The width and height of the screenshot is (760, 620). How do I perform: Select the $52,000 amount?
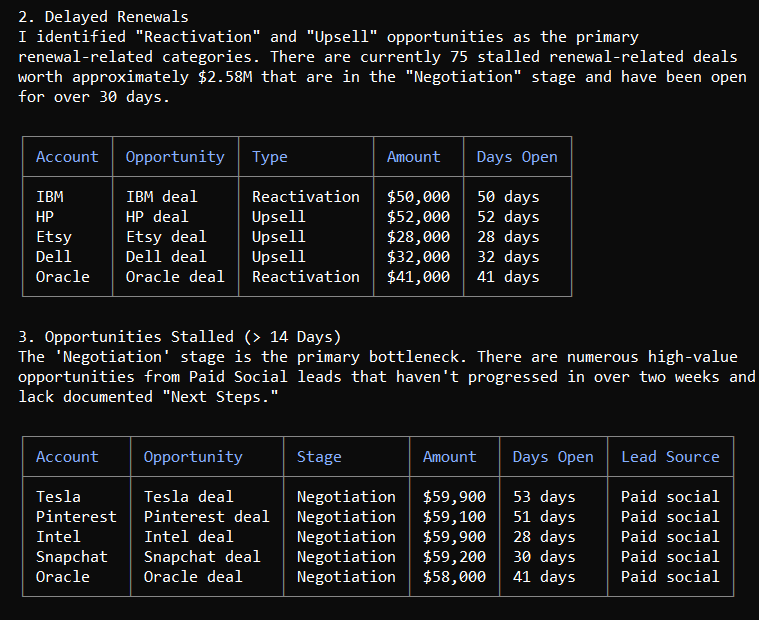coord(418,217)
